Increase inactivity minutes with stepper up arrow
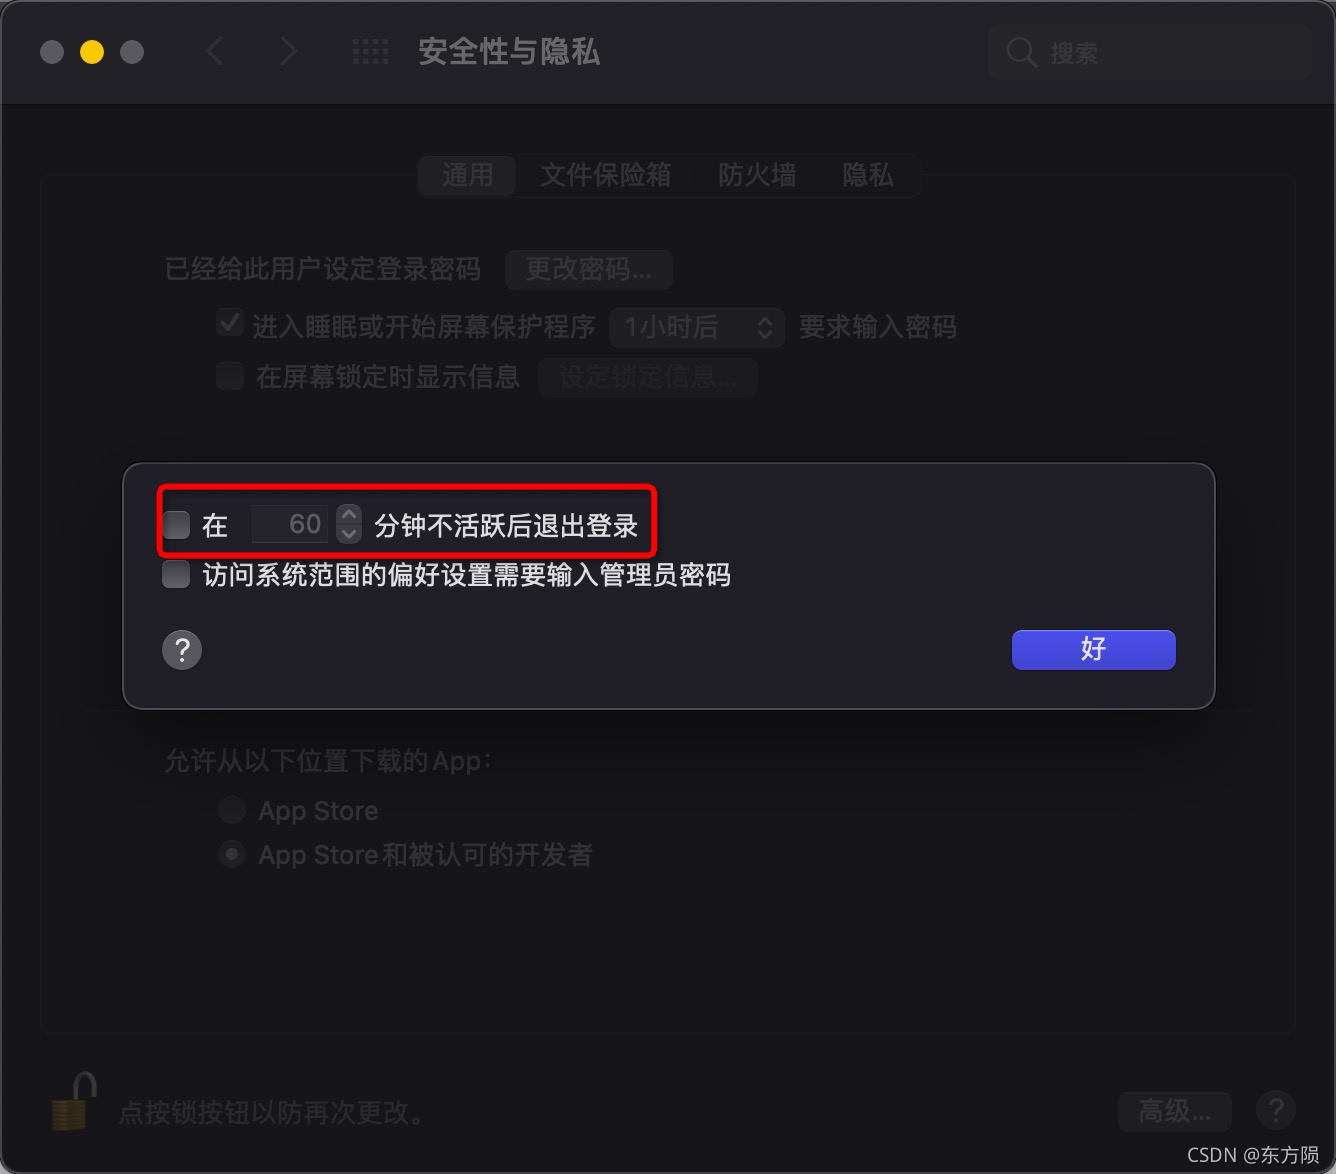 click(x=348, y=514)
